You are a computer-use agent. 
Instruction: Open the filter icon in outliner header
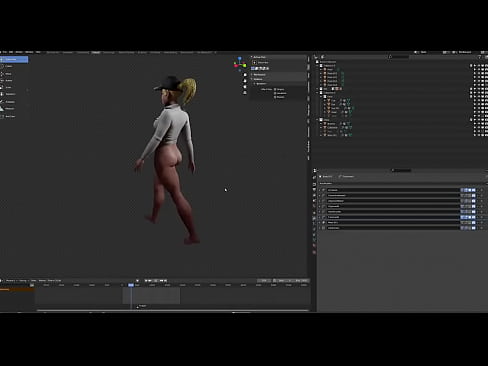pyautogui.click(x=479, y=57)
